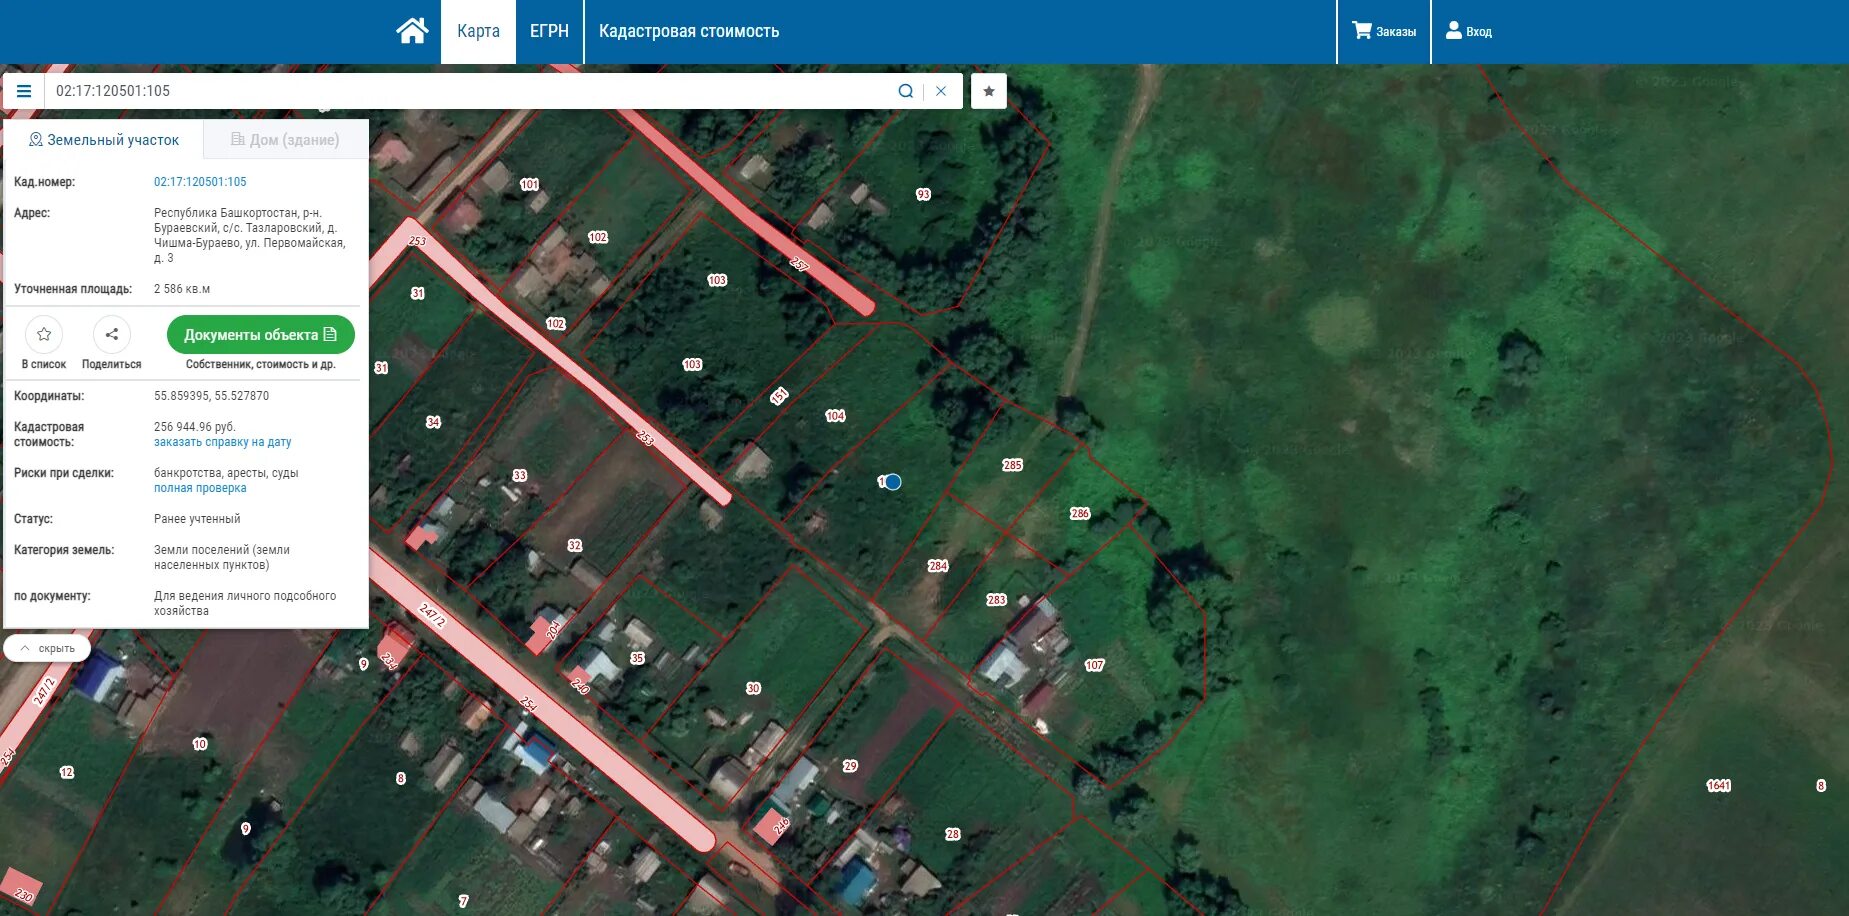Select parcel 1641 on the map
This screenshot has height=916, width=1849.
(x=1718, y=786)
